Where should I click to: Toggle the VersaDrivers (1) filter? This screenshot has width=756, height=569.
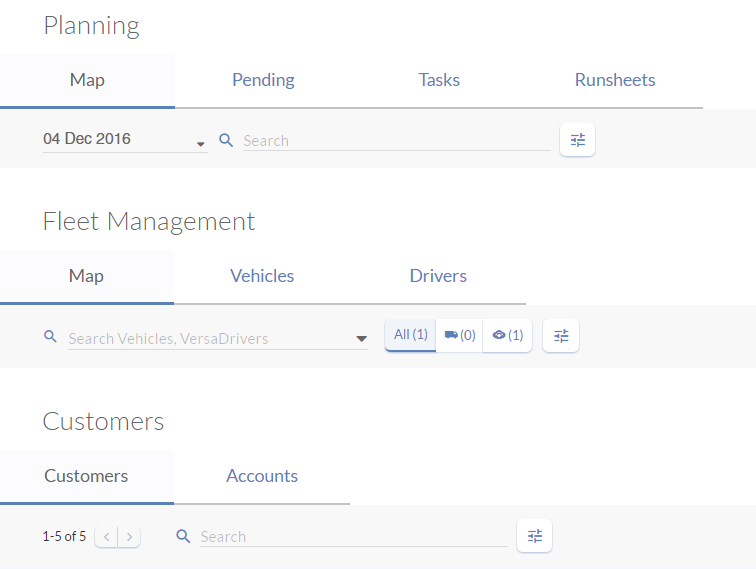508,335
